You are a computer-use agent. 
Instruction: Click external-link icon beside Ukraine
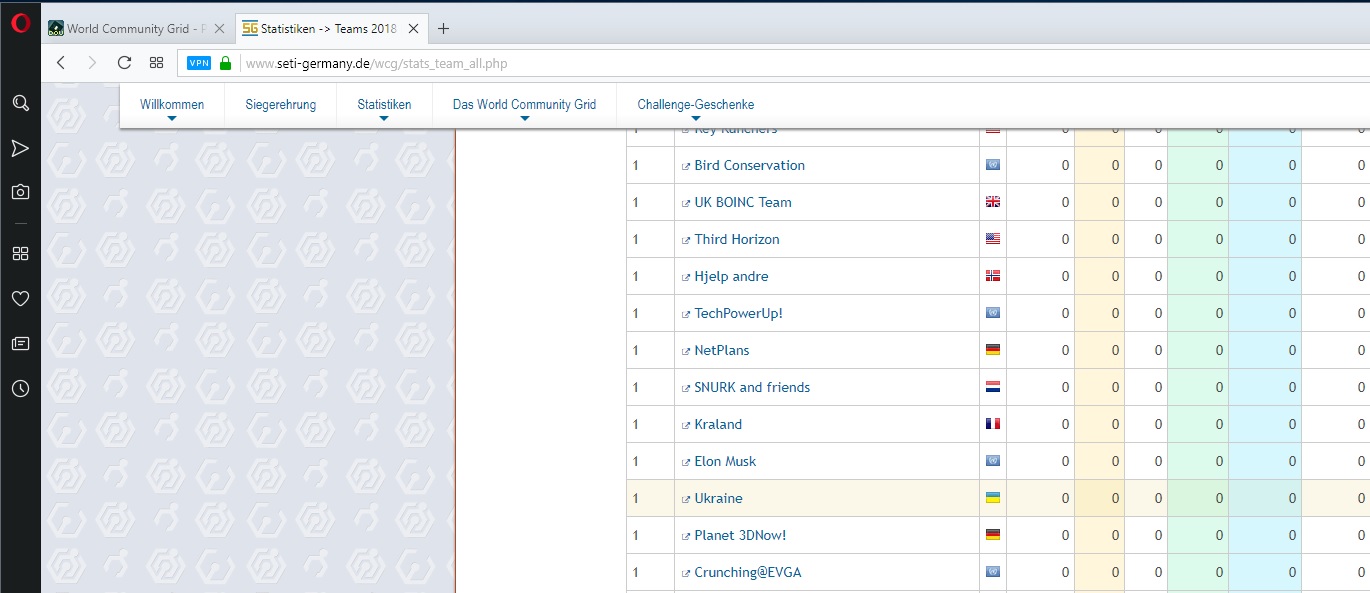click(686, 499)
